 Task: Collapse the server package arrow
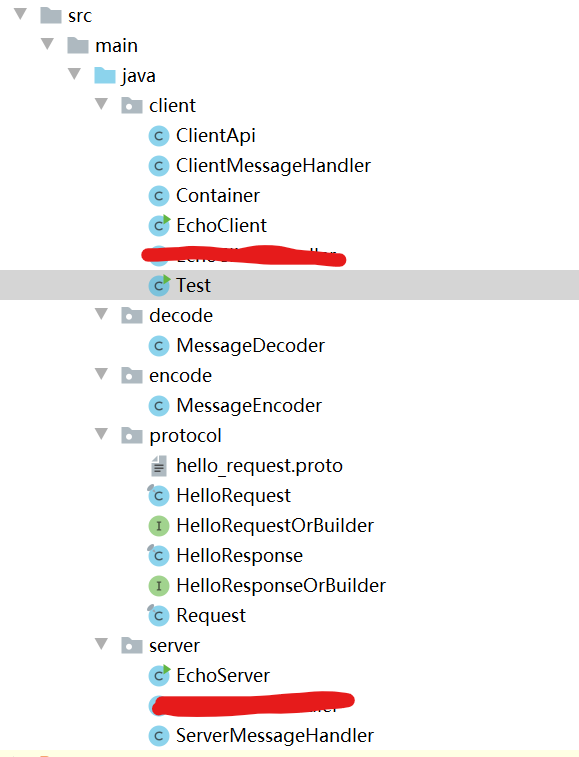point(101,644)
